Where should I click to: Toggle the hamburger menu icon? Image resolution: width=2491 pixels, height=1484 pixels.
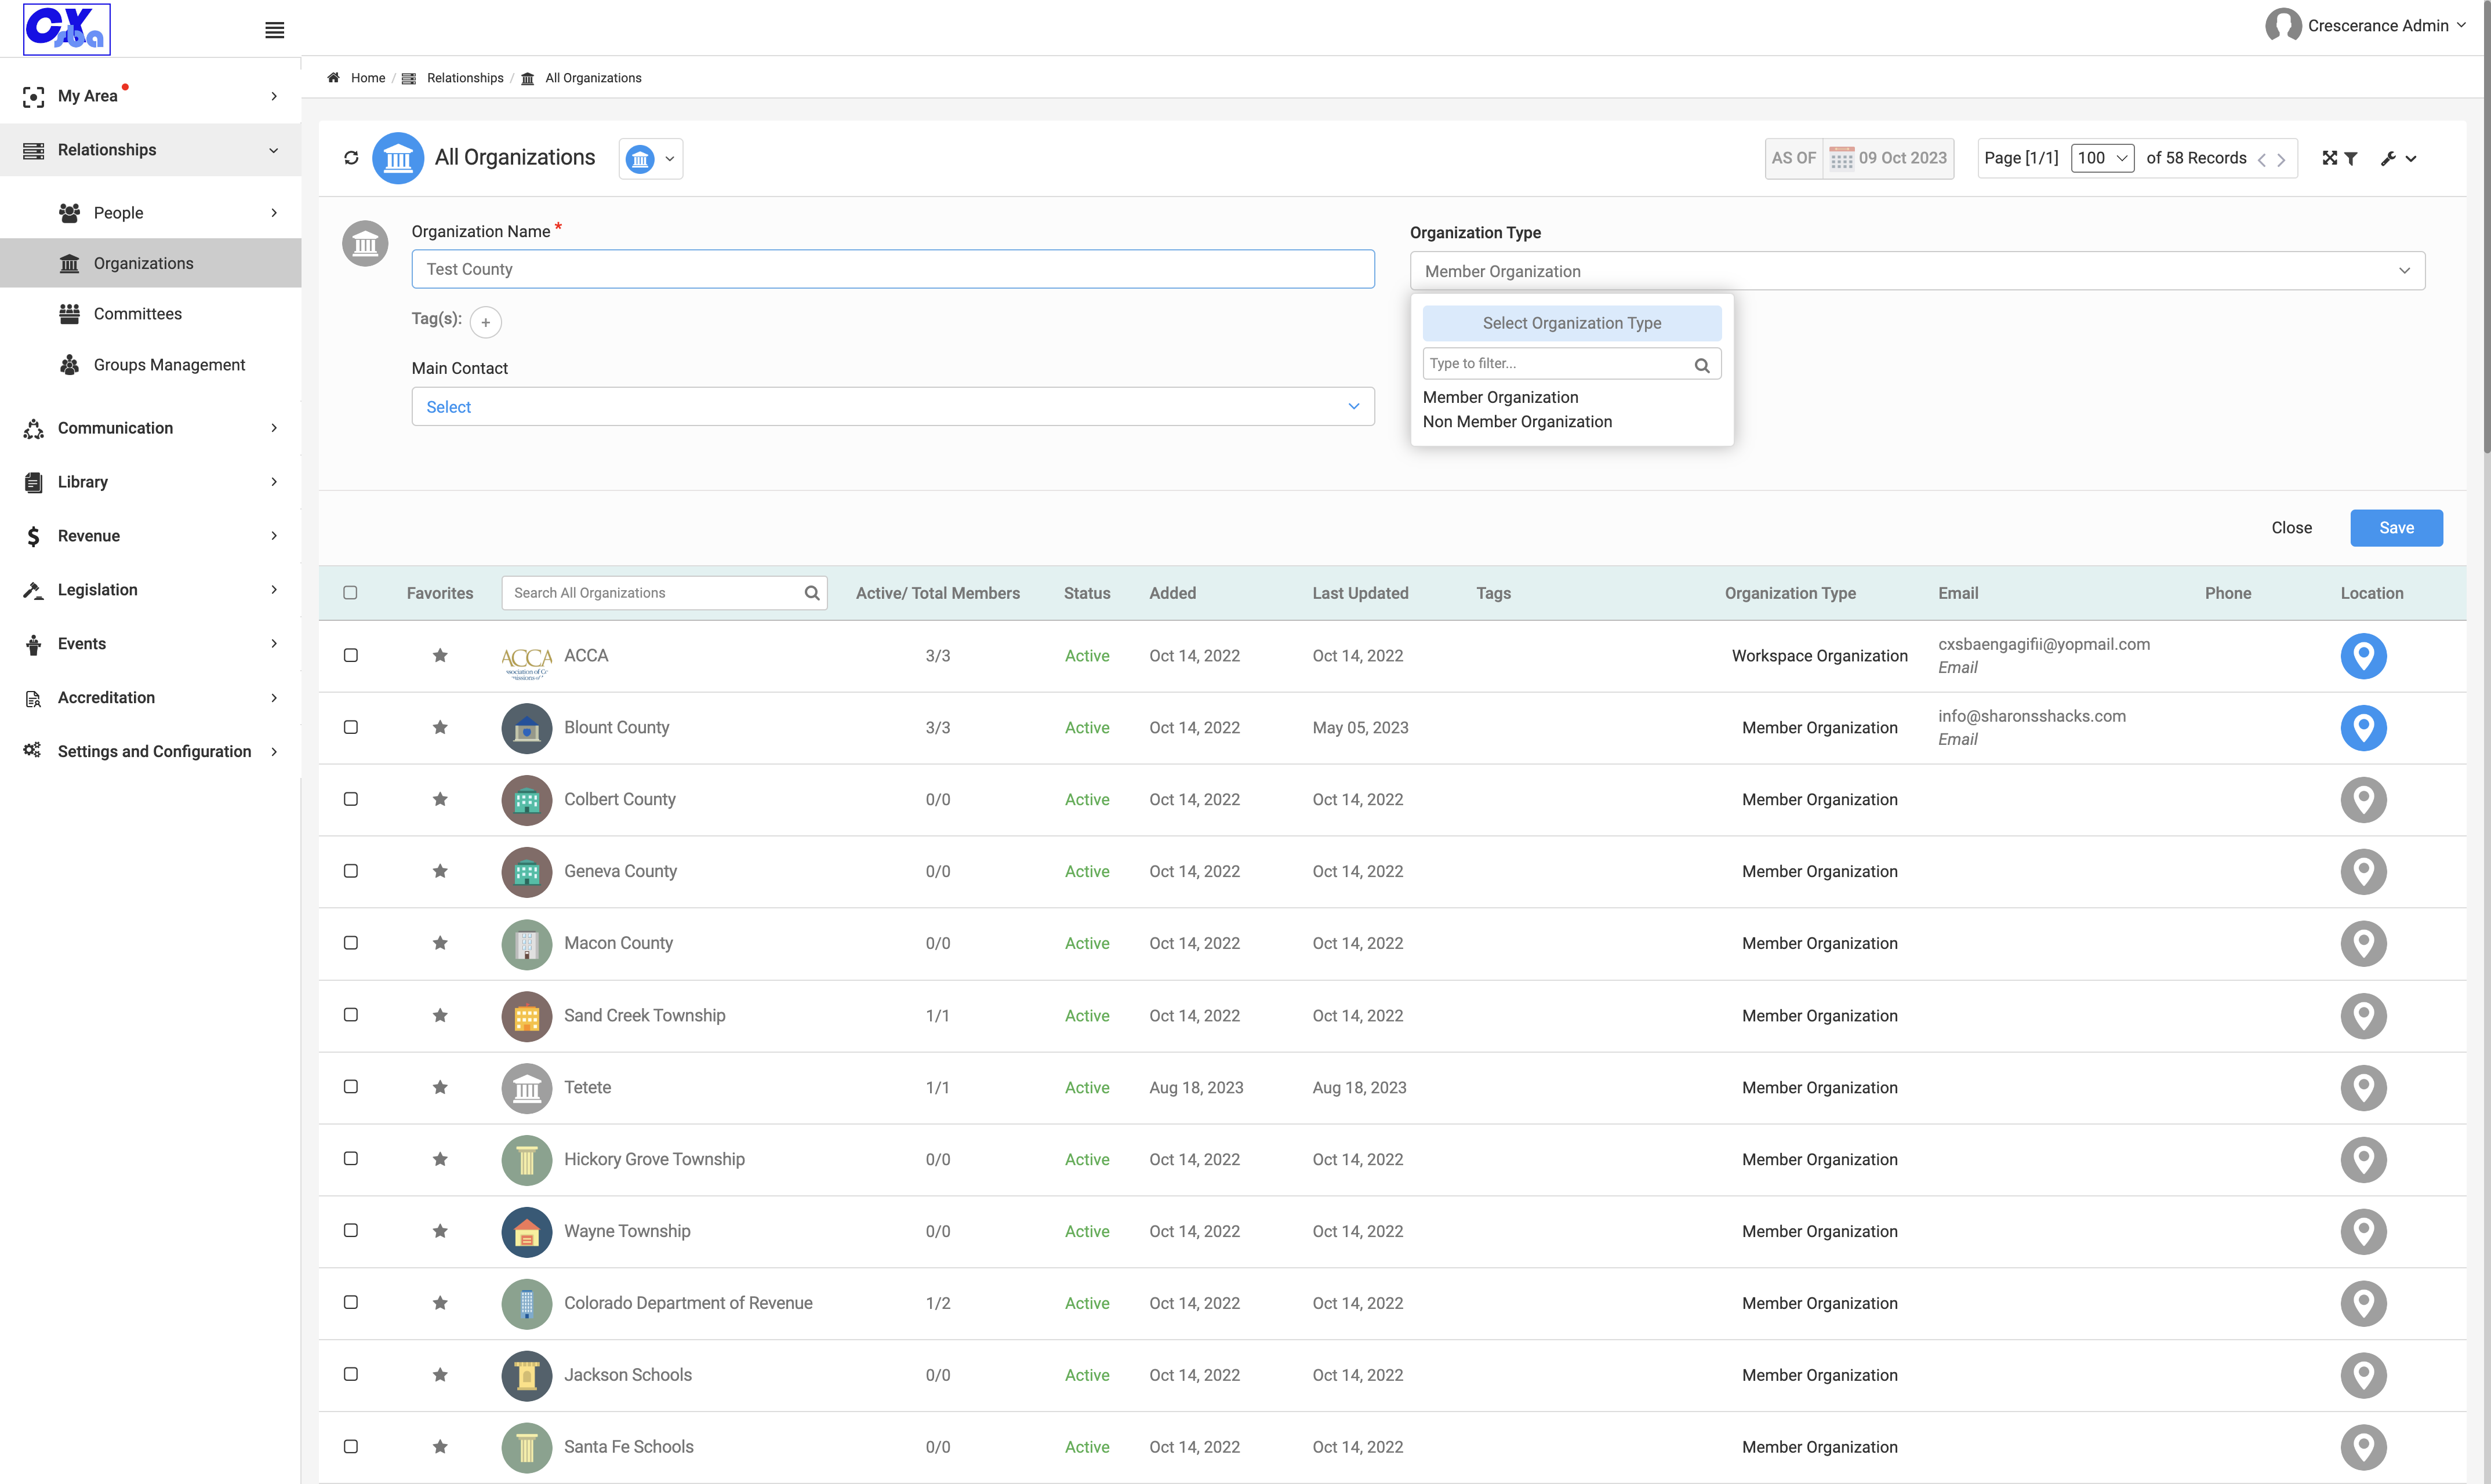tap(274, 30)
